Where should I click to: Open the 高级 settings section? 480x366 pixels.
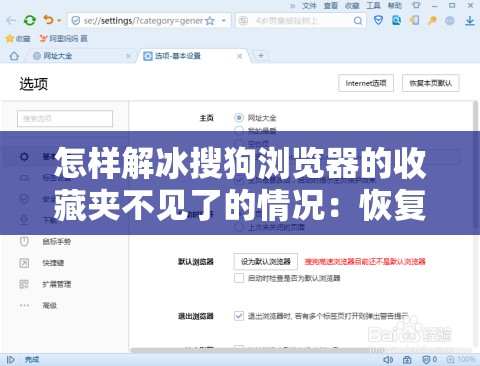coord(49,305)
